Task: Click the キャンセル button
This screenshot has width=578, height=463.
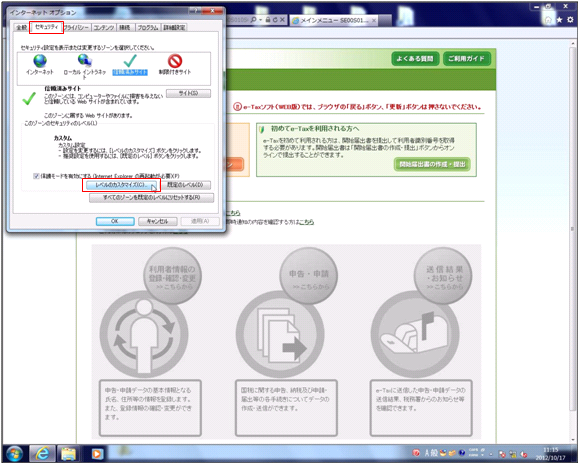Action: pyautogui.click(x=158, y=221)
